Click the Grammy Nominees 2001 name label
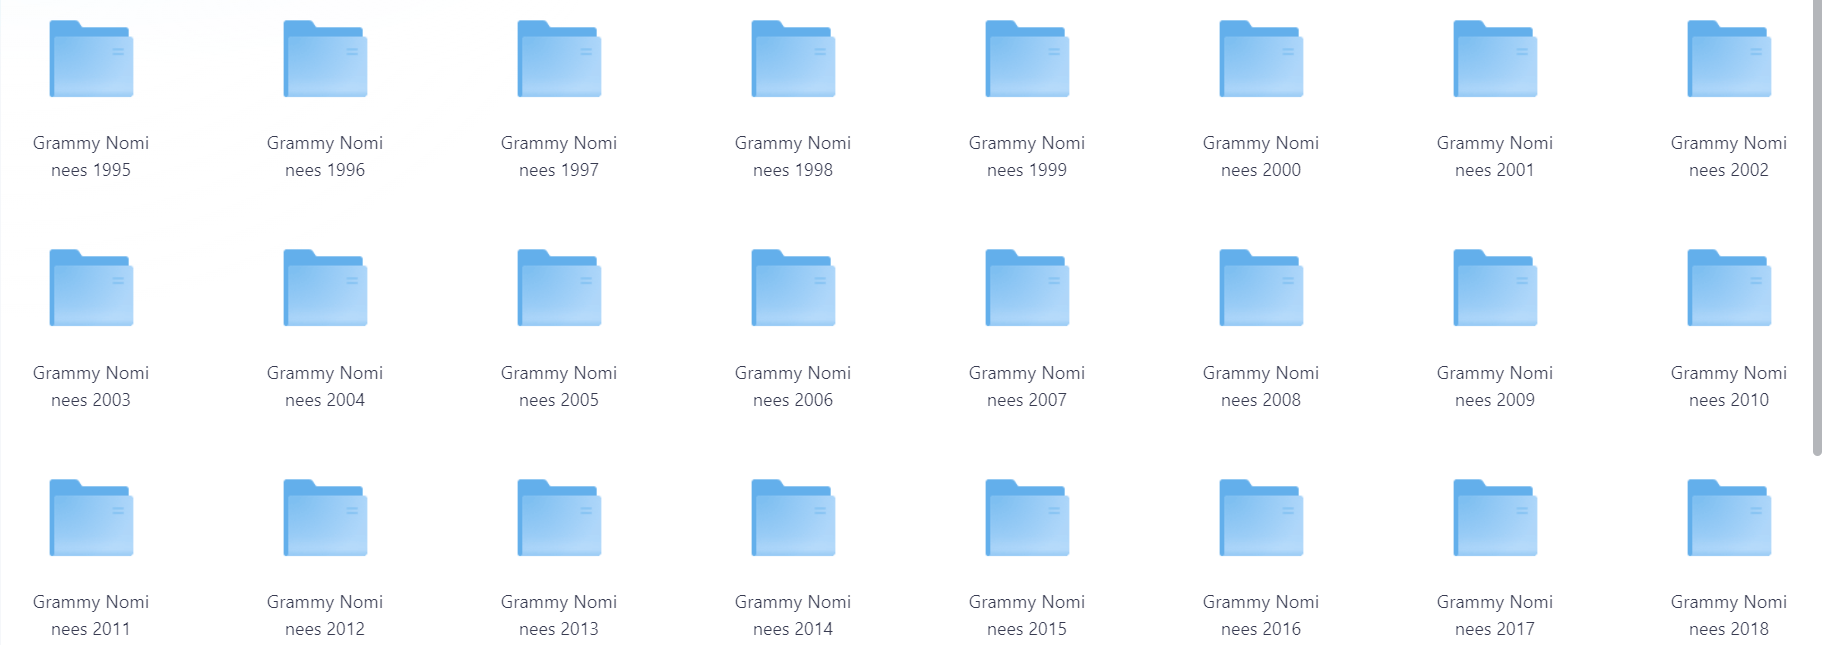The width and height of the screenshot is (1824, 645). point(1495,157)
